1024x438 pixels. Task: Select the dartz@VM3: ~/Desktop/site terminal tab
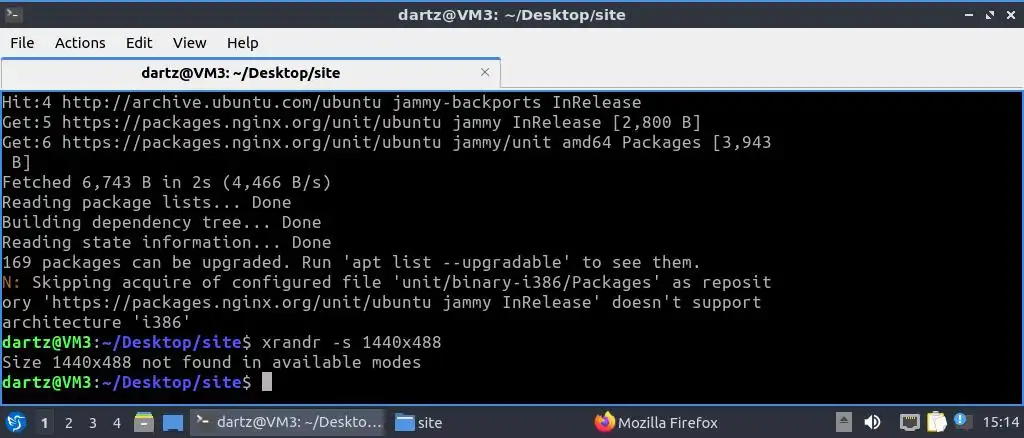click(250, 72)
